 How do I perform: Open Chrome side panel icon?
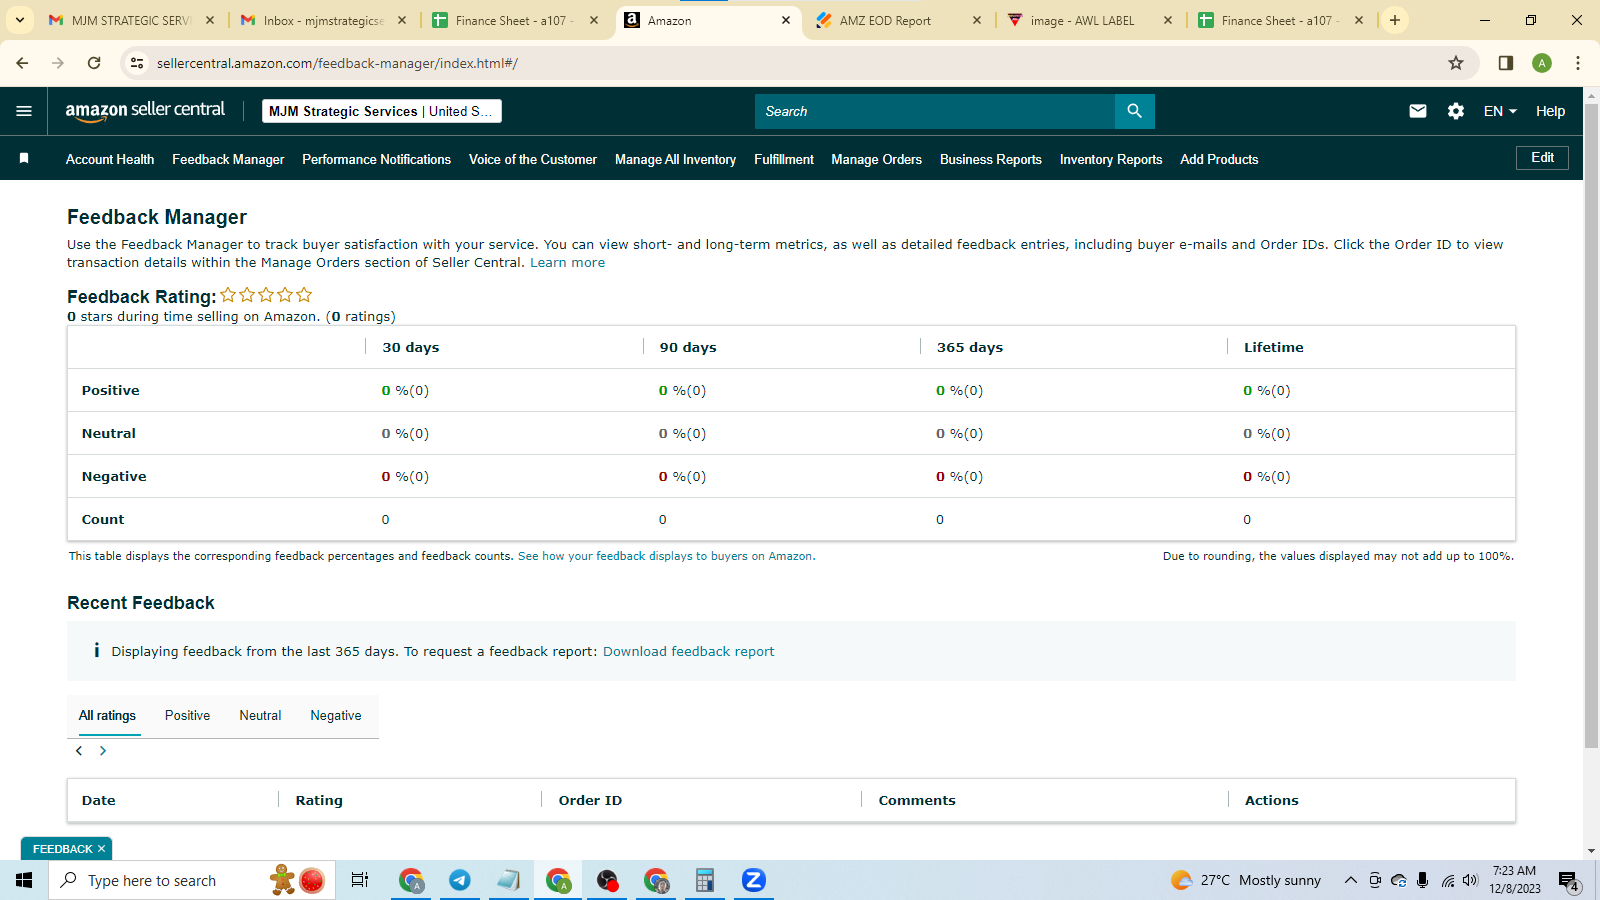[1505, 63]
